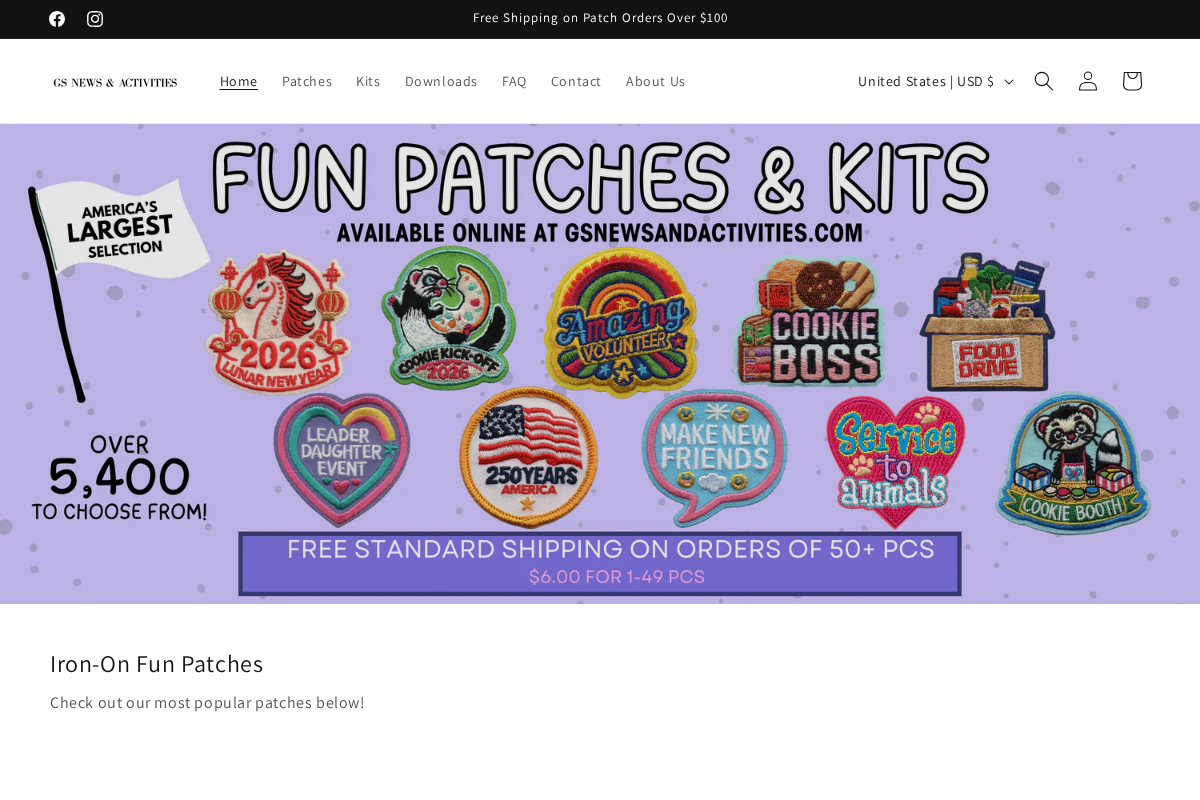Select the Home menu item
Screen dimensions: 1200x800
[238, 81]
